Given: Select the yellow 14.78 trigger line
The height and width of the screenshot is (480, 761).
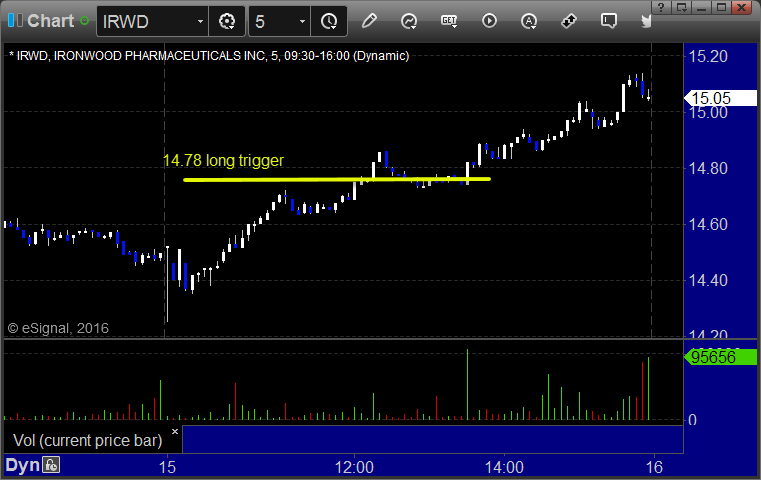Looking at the screenshot, I should tap(337, 180).
